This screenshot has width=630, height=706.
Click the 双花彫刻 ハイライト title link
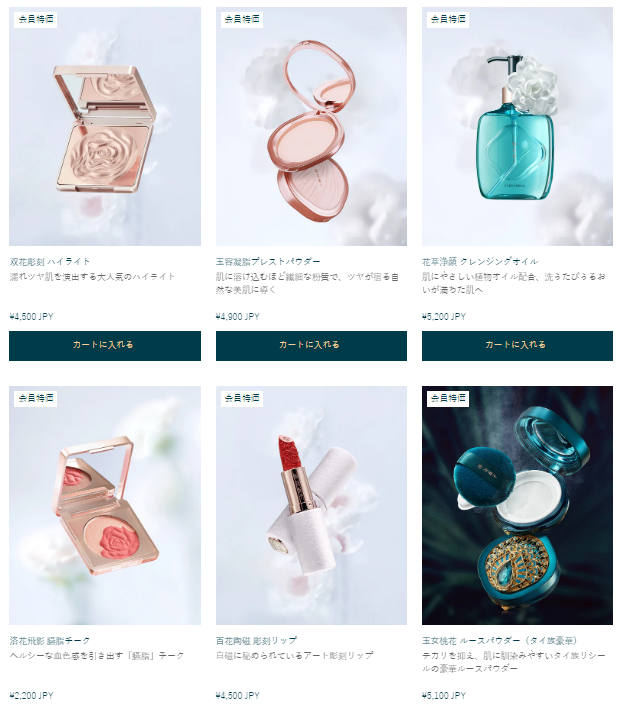50,262
